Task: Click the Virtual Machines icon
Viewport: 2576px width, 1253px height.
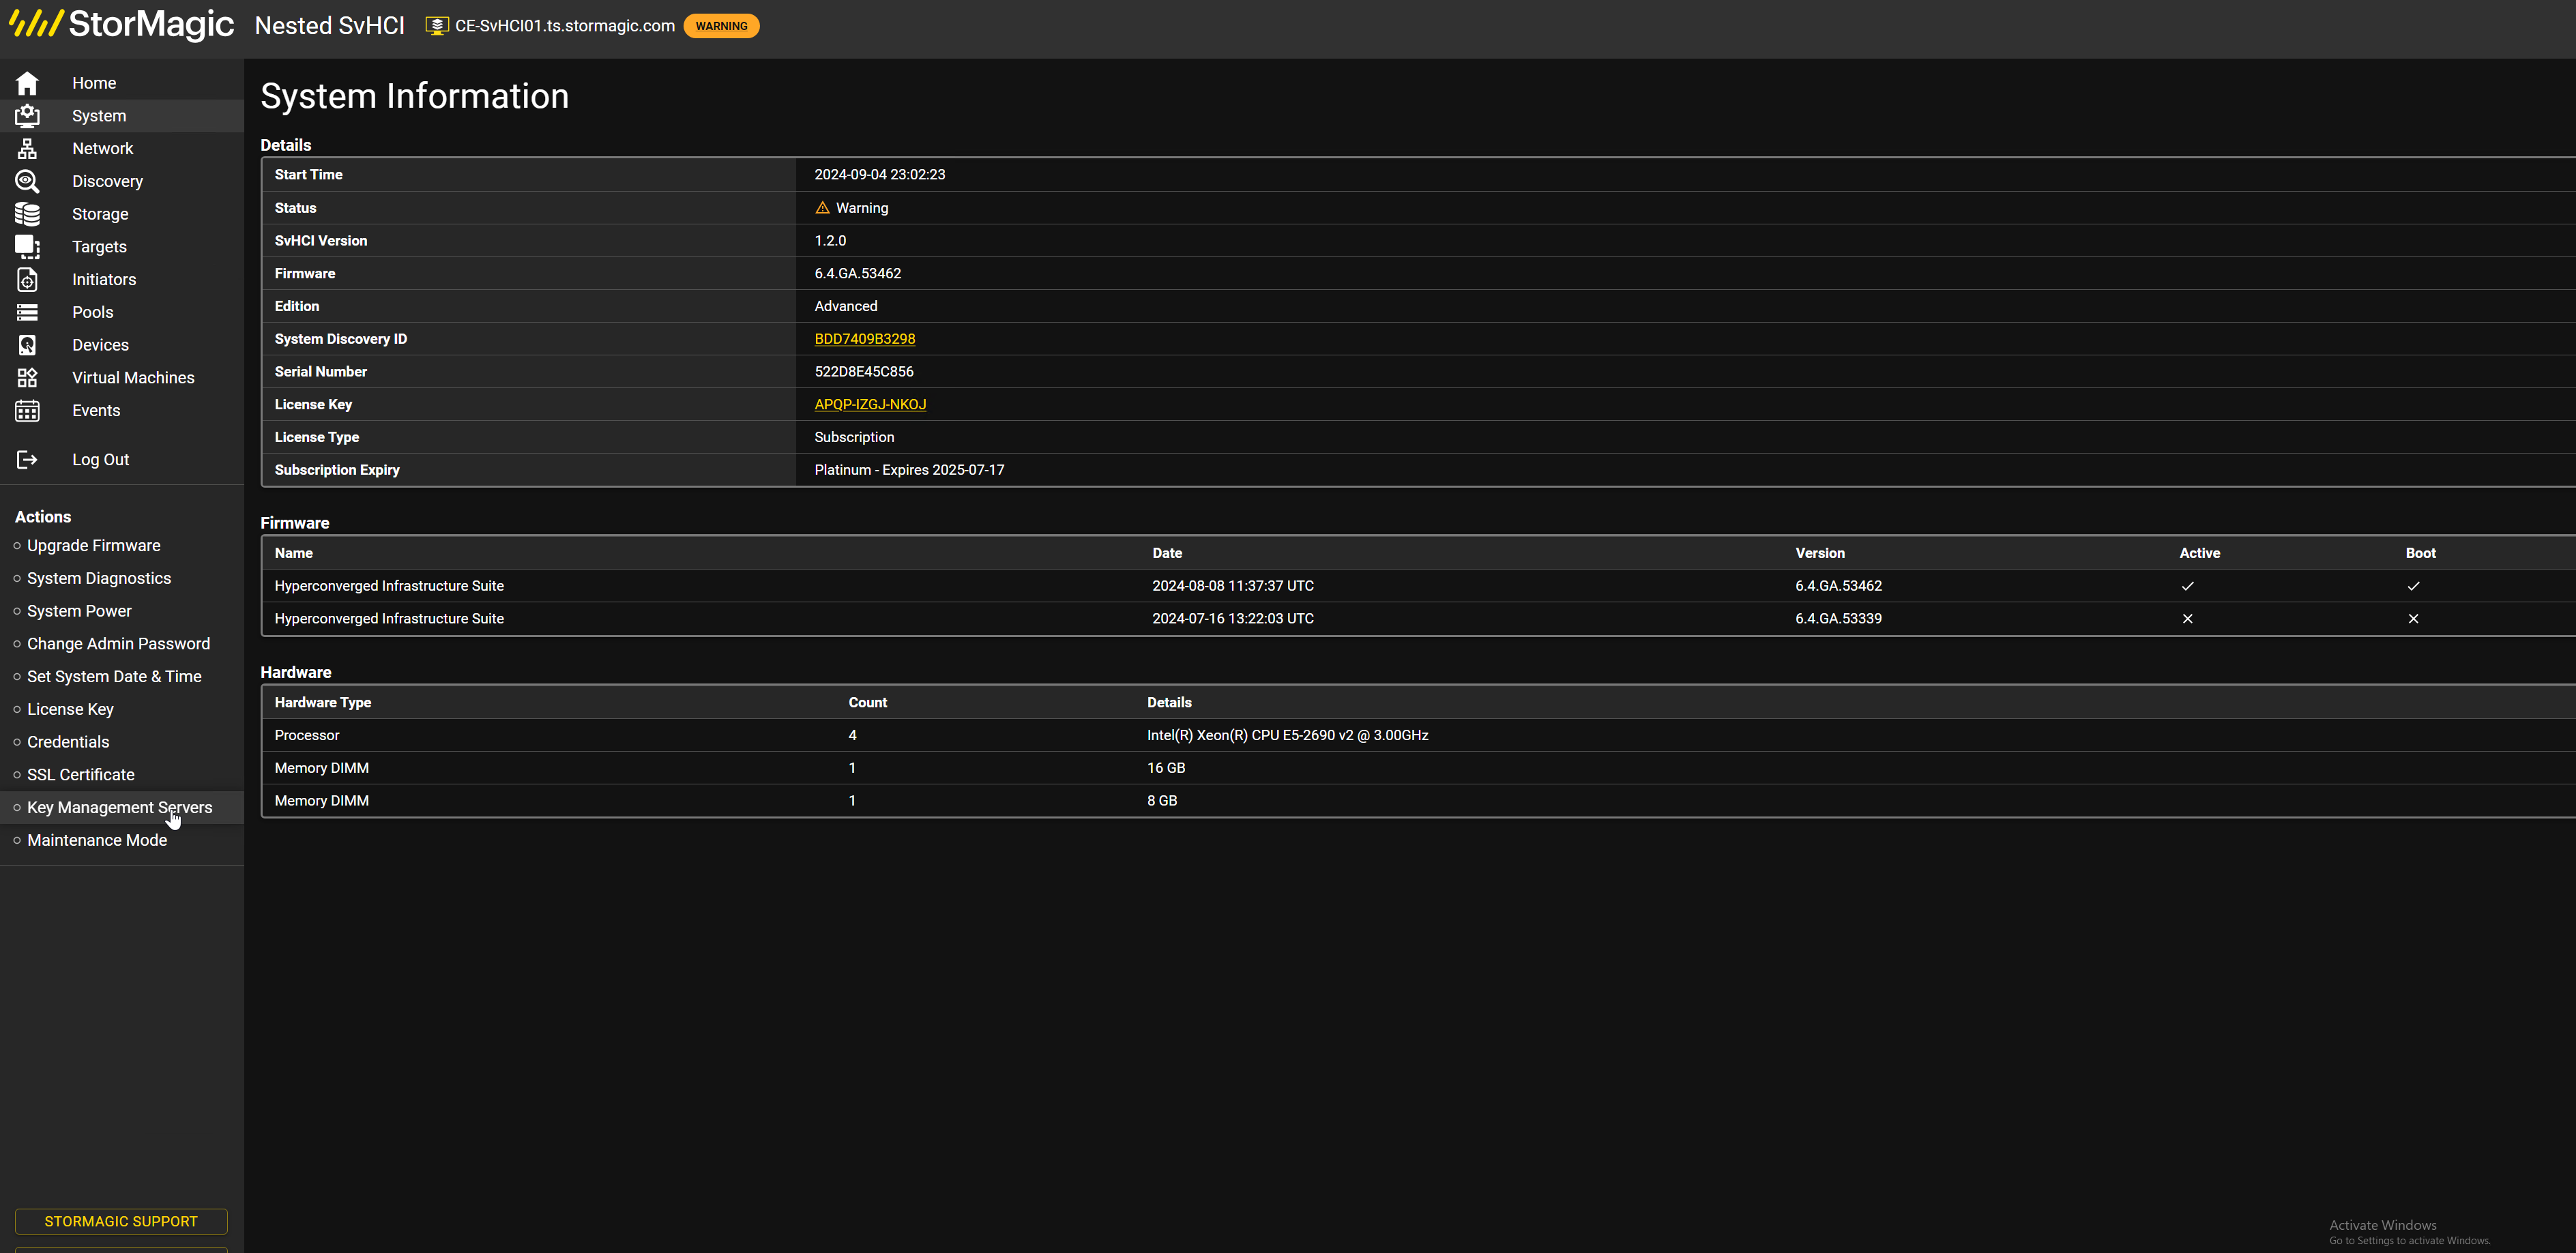Action: (27, 378)
